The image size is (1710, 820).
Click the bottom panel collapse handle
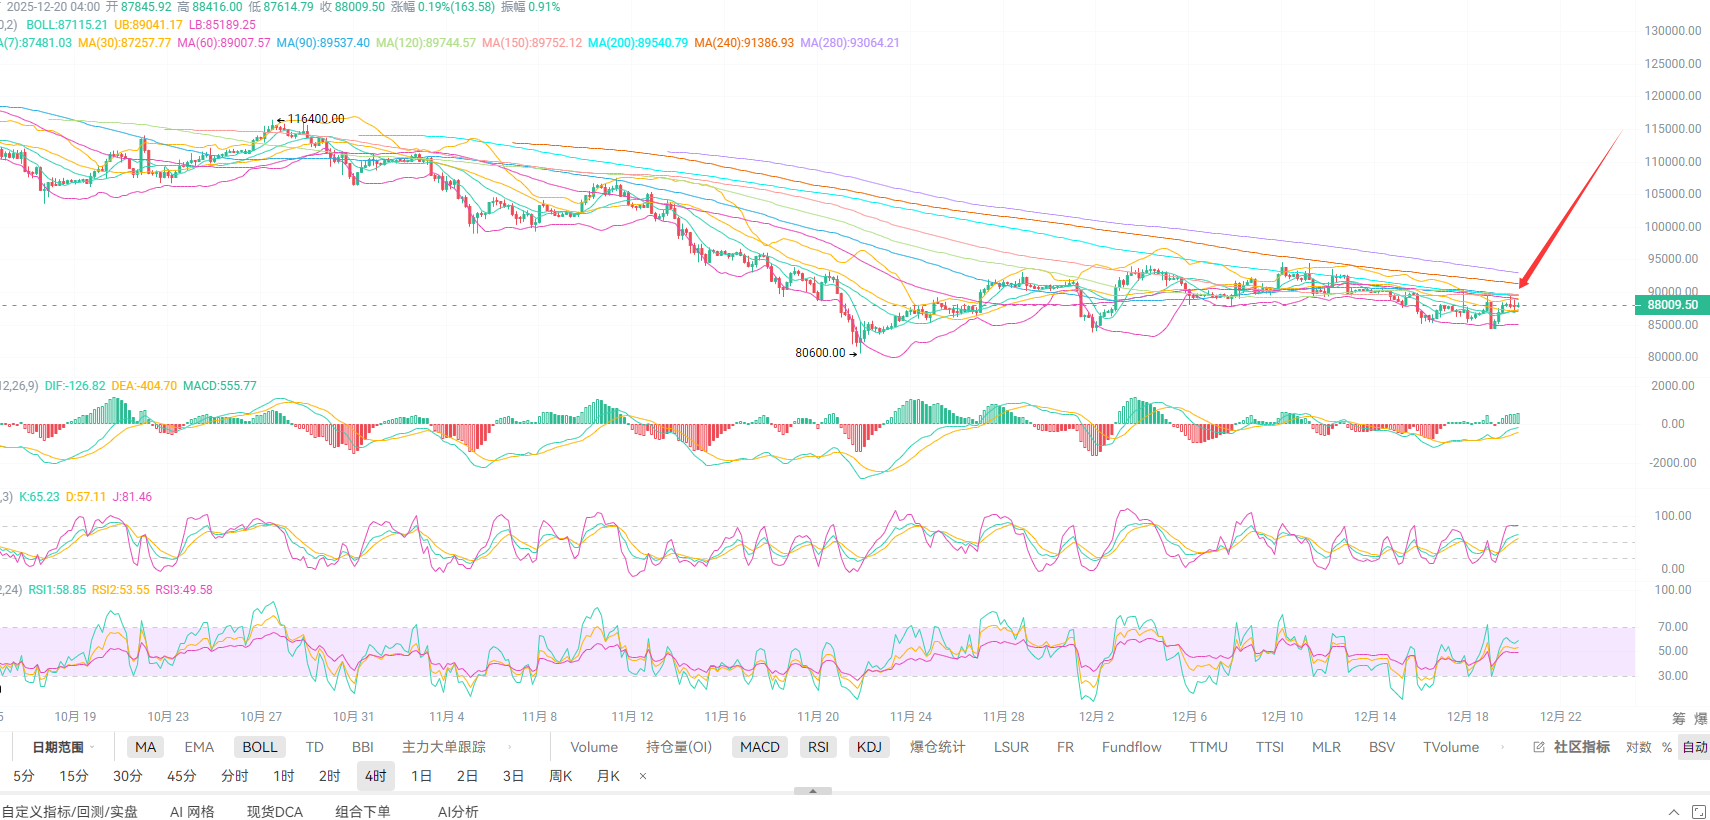pos(813,791)
